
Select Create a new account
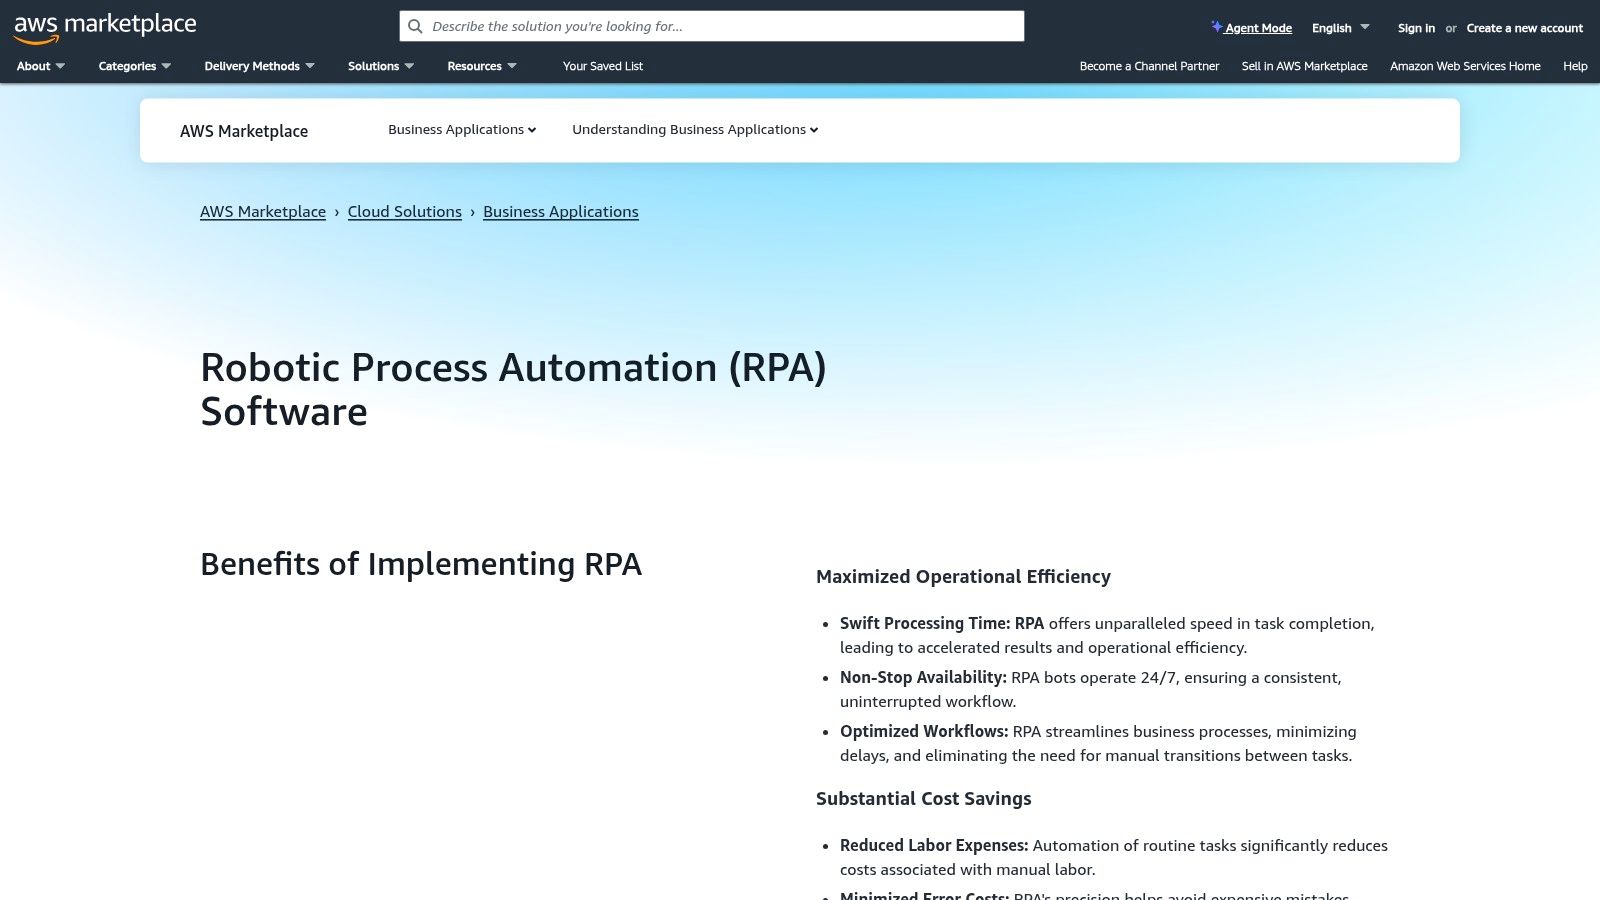[x=1524, y=28]
